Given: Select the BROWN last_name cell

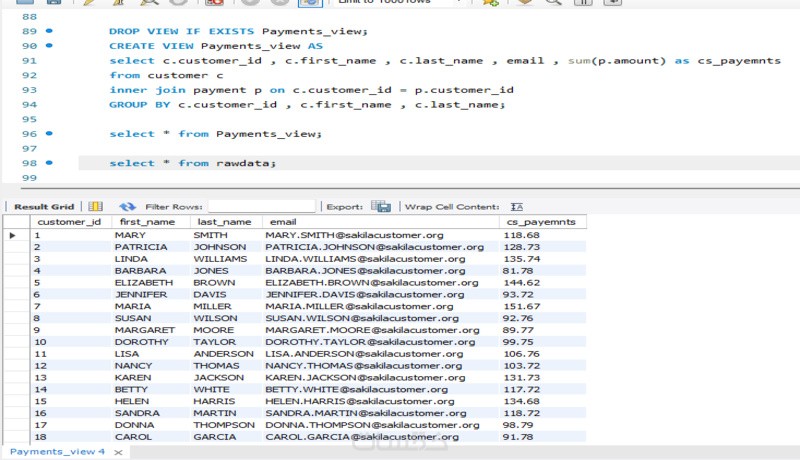Looking at the screenshot, I should click(x=227, y=283).
